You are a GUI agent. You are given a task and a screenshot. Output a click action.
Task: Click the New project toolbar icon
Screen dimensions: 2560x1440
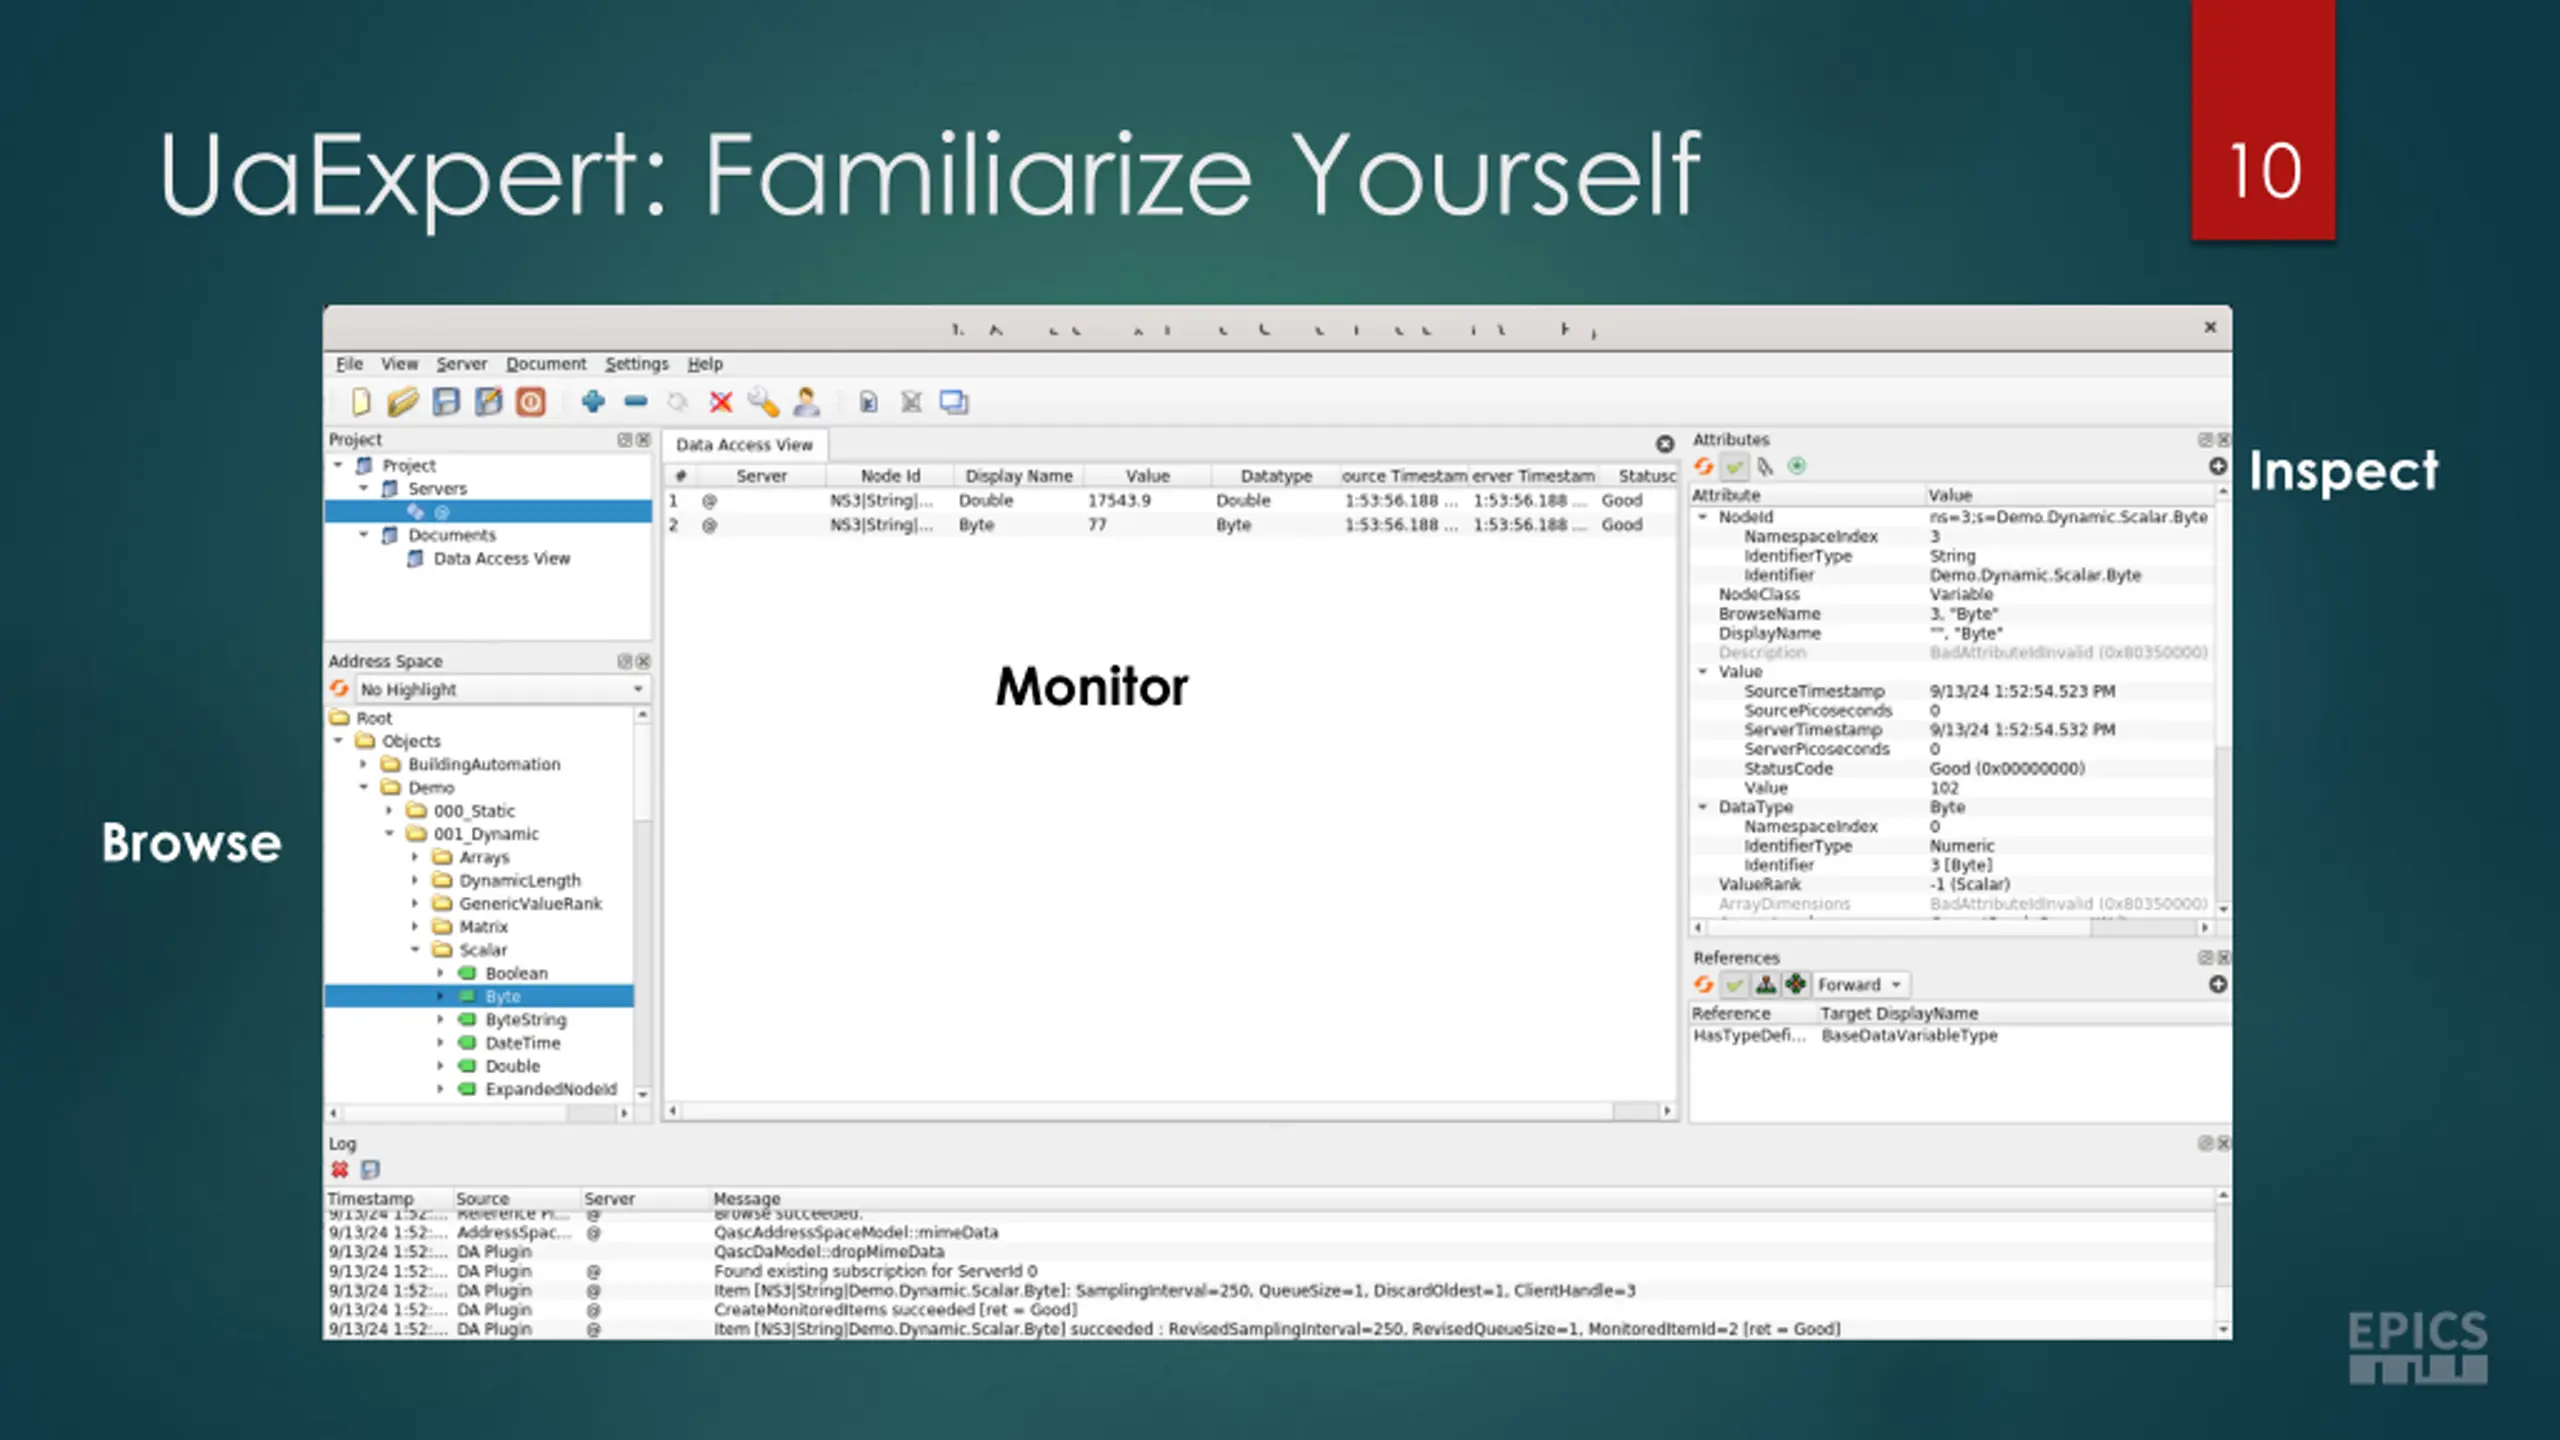pos(361,402)
